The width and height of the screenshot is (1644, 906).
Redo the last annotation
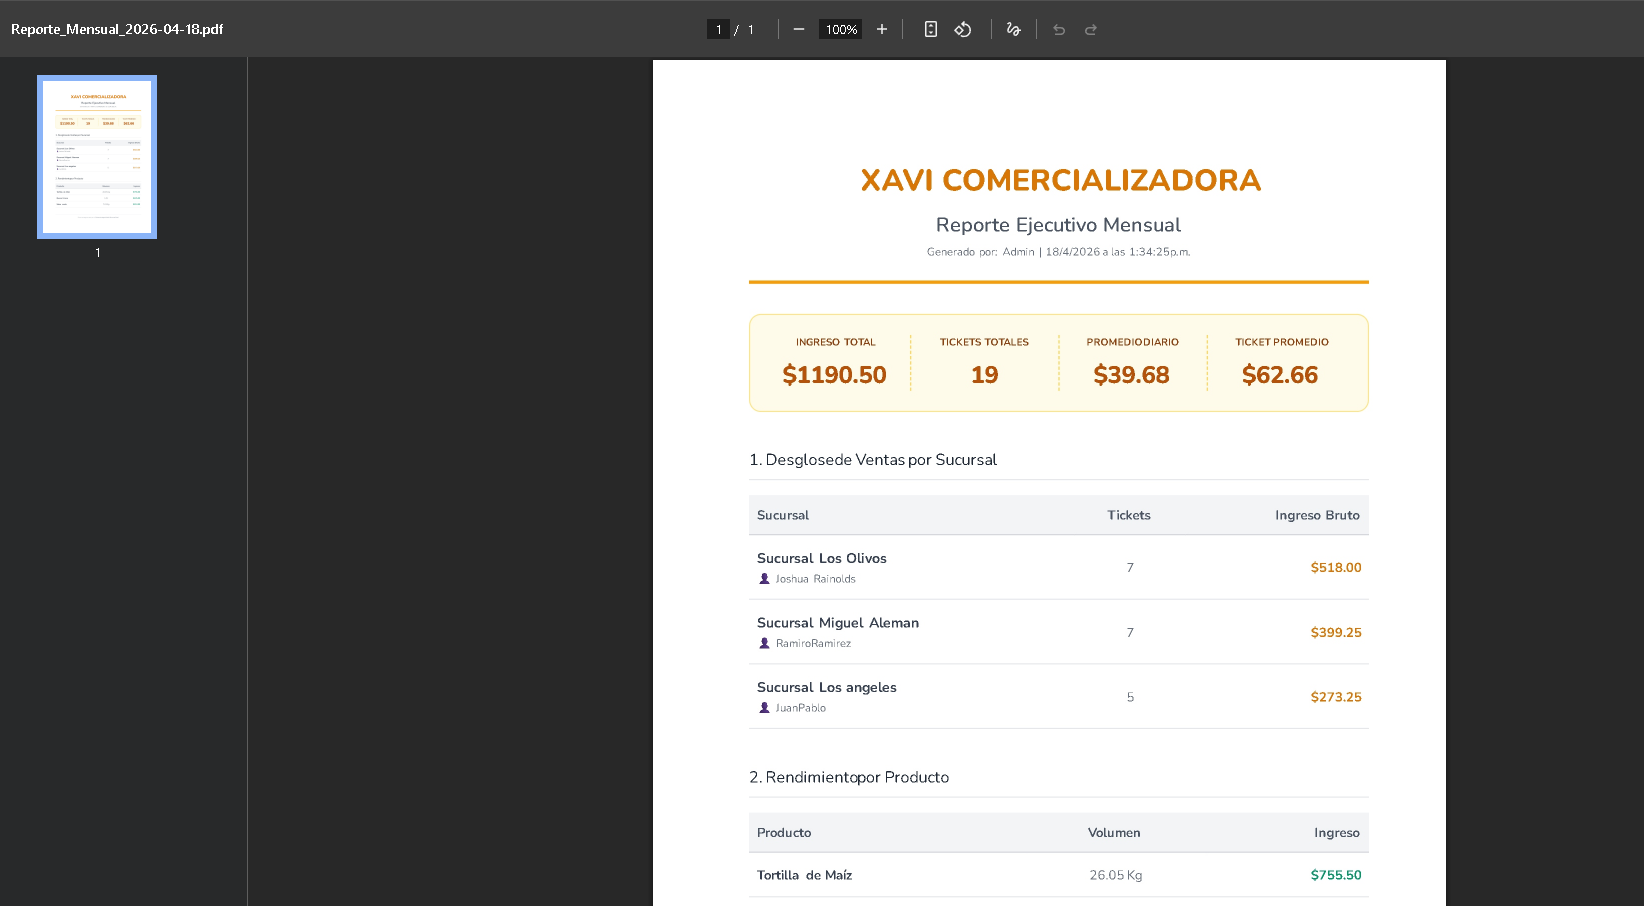1091,29
